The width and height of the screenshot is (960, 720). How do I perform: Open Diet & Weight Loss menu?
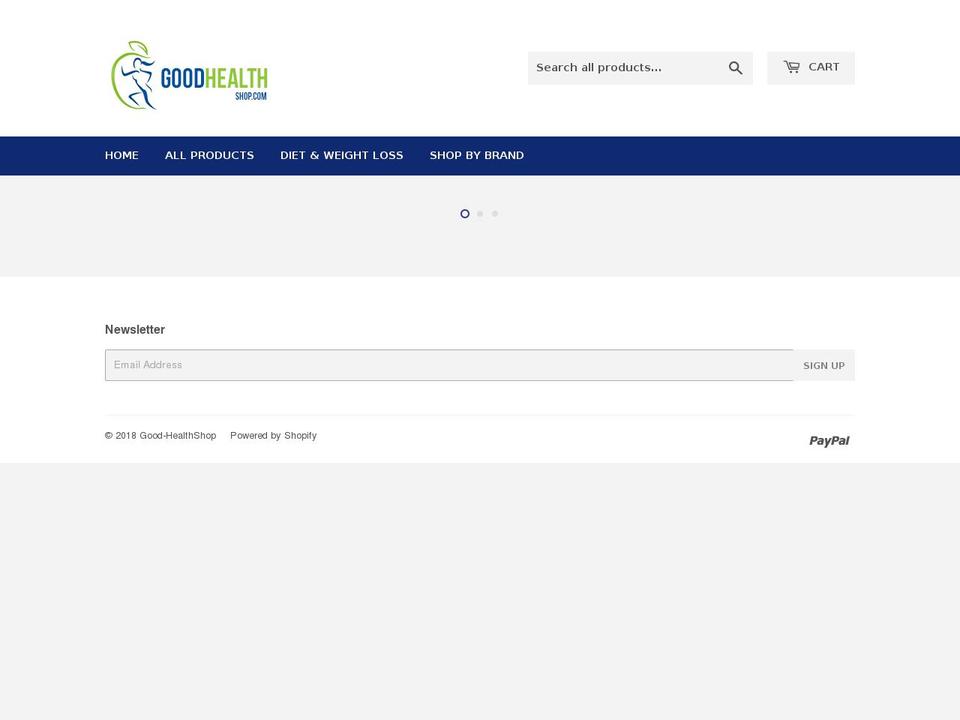tap(342, 156)
